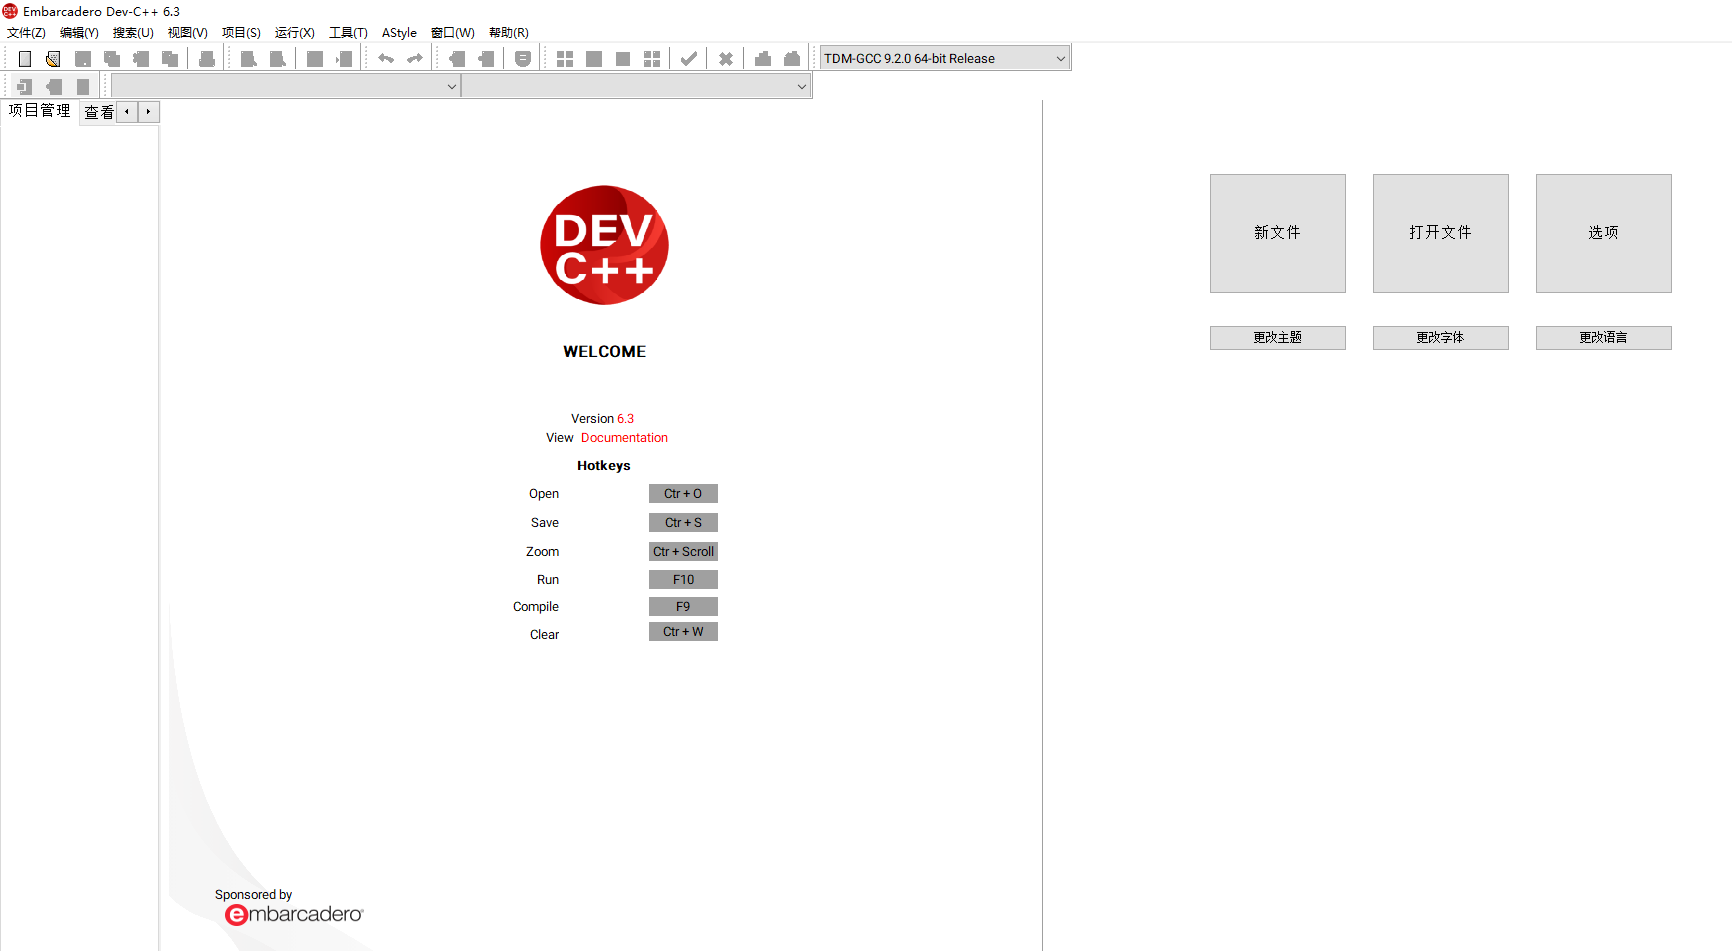Click the Redo arrow icon
Image resolution: width=1732 pixels, height=951 pixels.
[x=415, y=59]
